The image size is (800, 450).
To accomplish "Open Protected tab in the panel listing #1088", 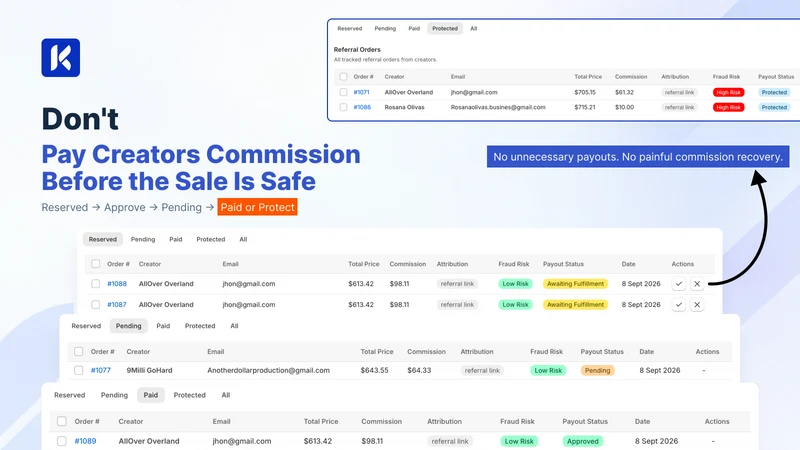I will point(211,239).
